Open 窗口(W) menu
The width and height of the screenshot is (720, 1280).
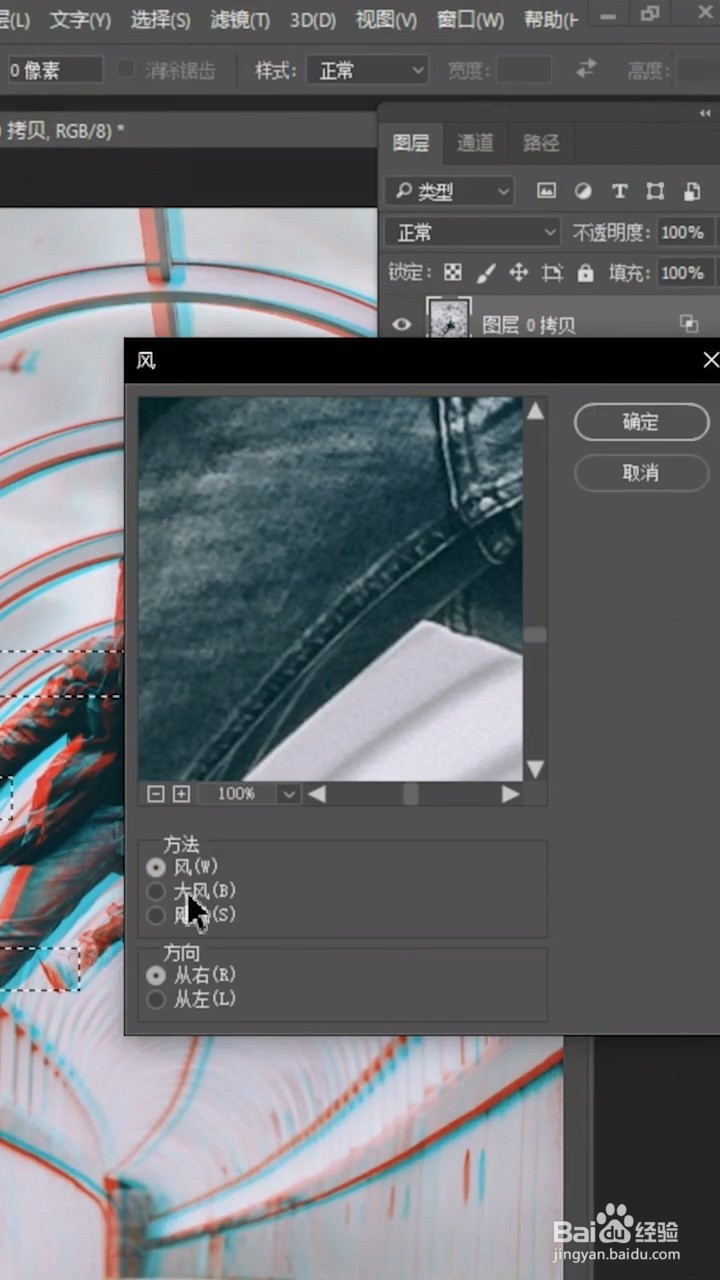pyautogui.click(x=470, y=19)
